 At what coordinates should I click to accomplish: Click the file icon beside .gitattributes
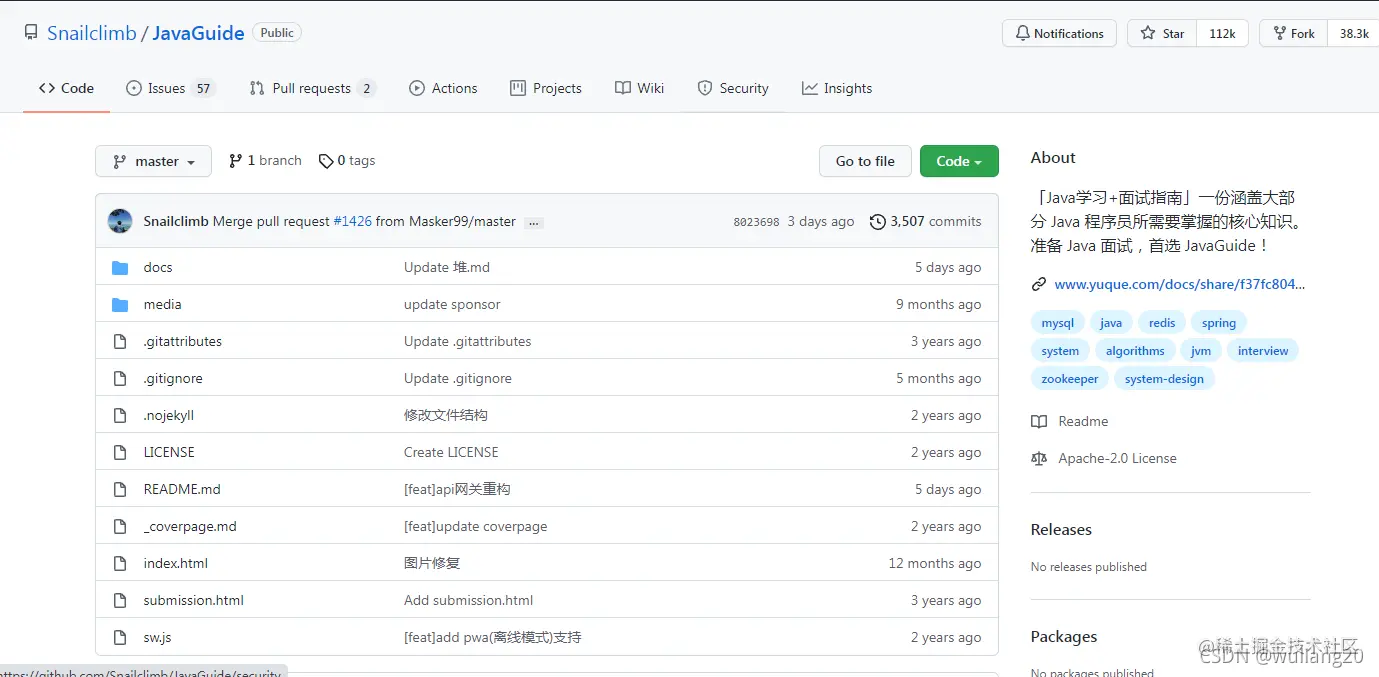tap(120, 341)
